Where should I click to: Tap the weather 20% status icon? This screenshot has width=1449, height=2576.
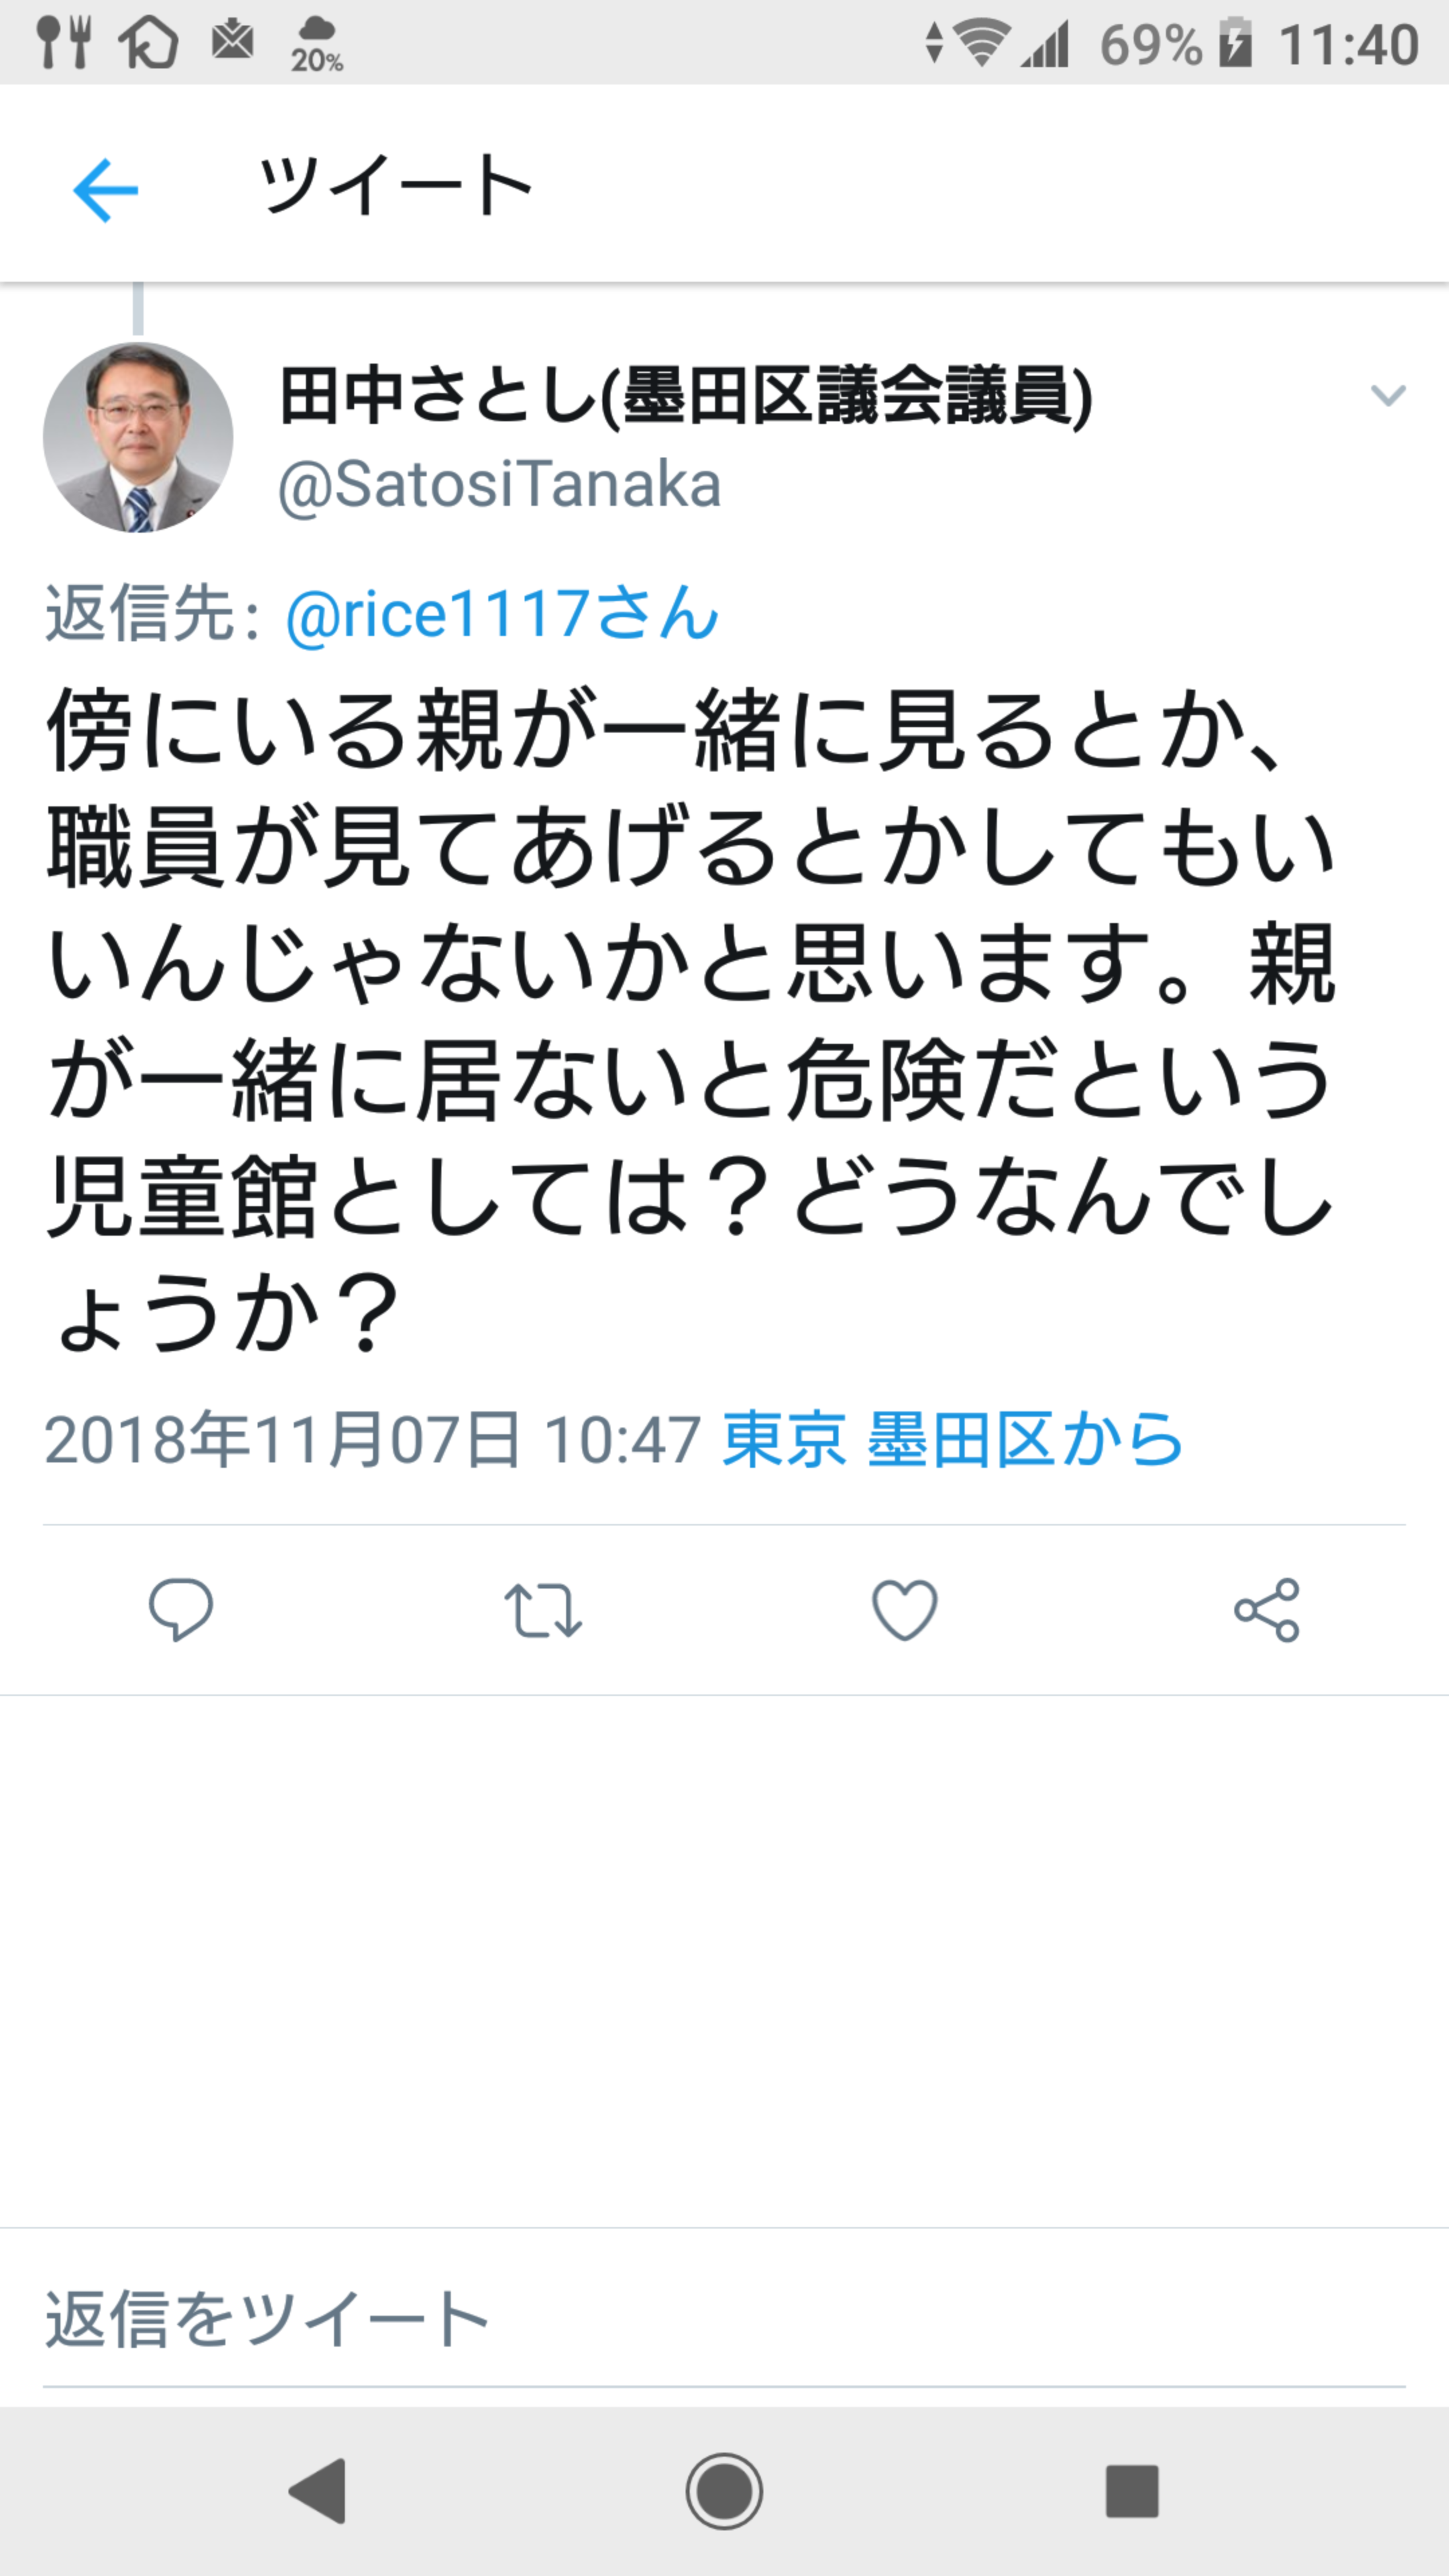pyautogui.click(x=317, y=44)
